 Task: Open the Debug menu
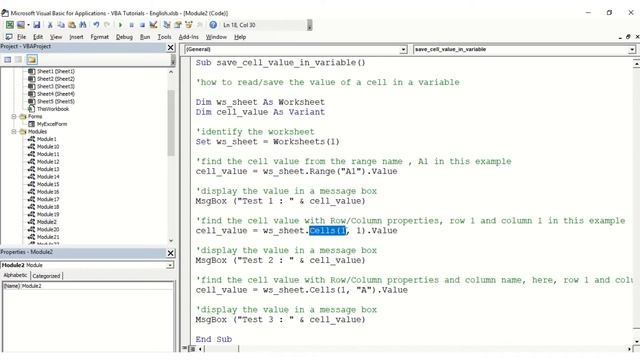pos(124,37)
